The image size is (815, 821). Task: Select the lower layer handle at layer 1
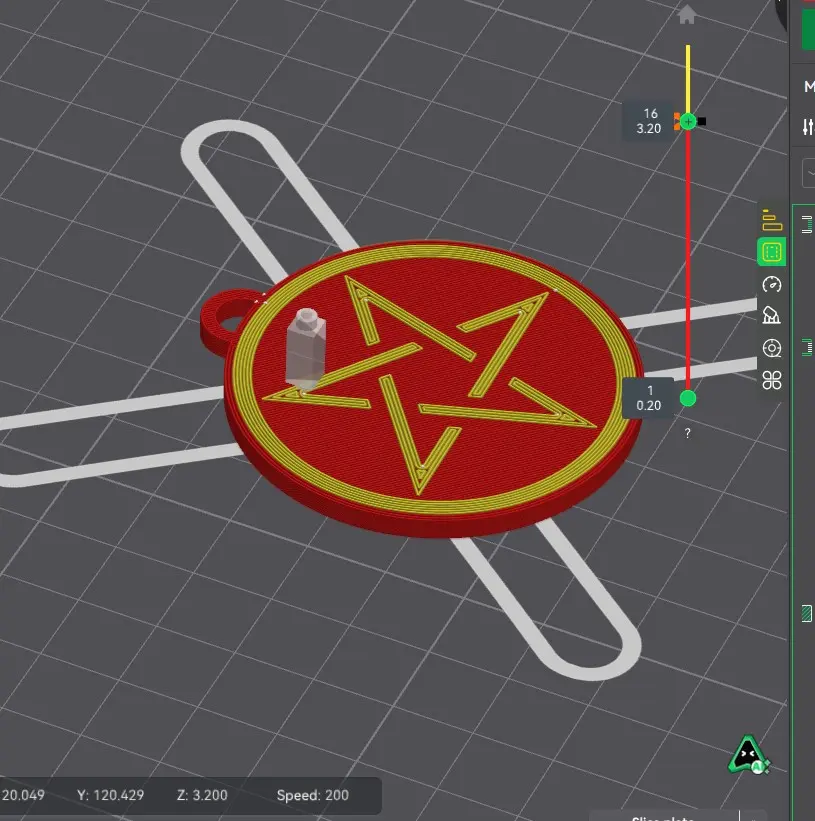tap(688, 398)
